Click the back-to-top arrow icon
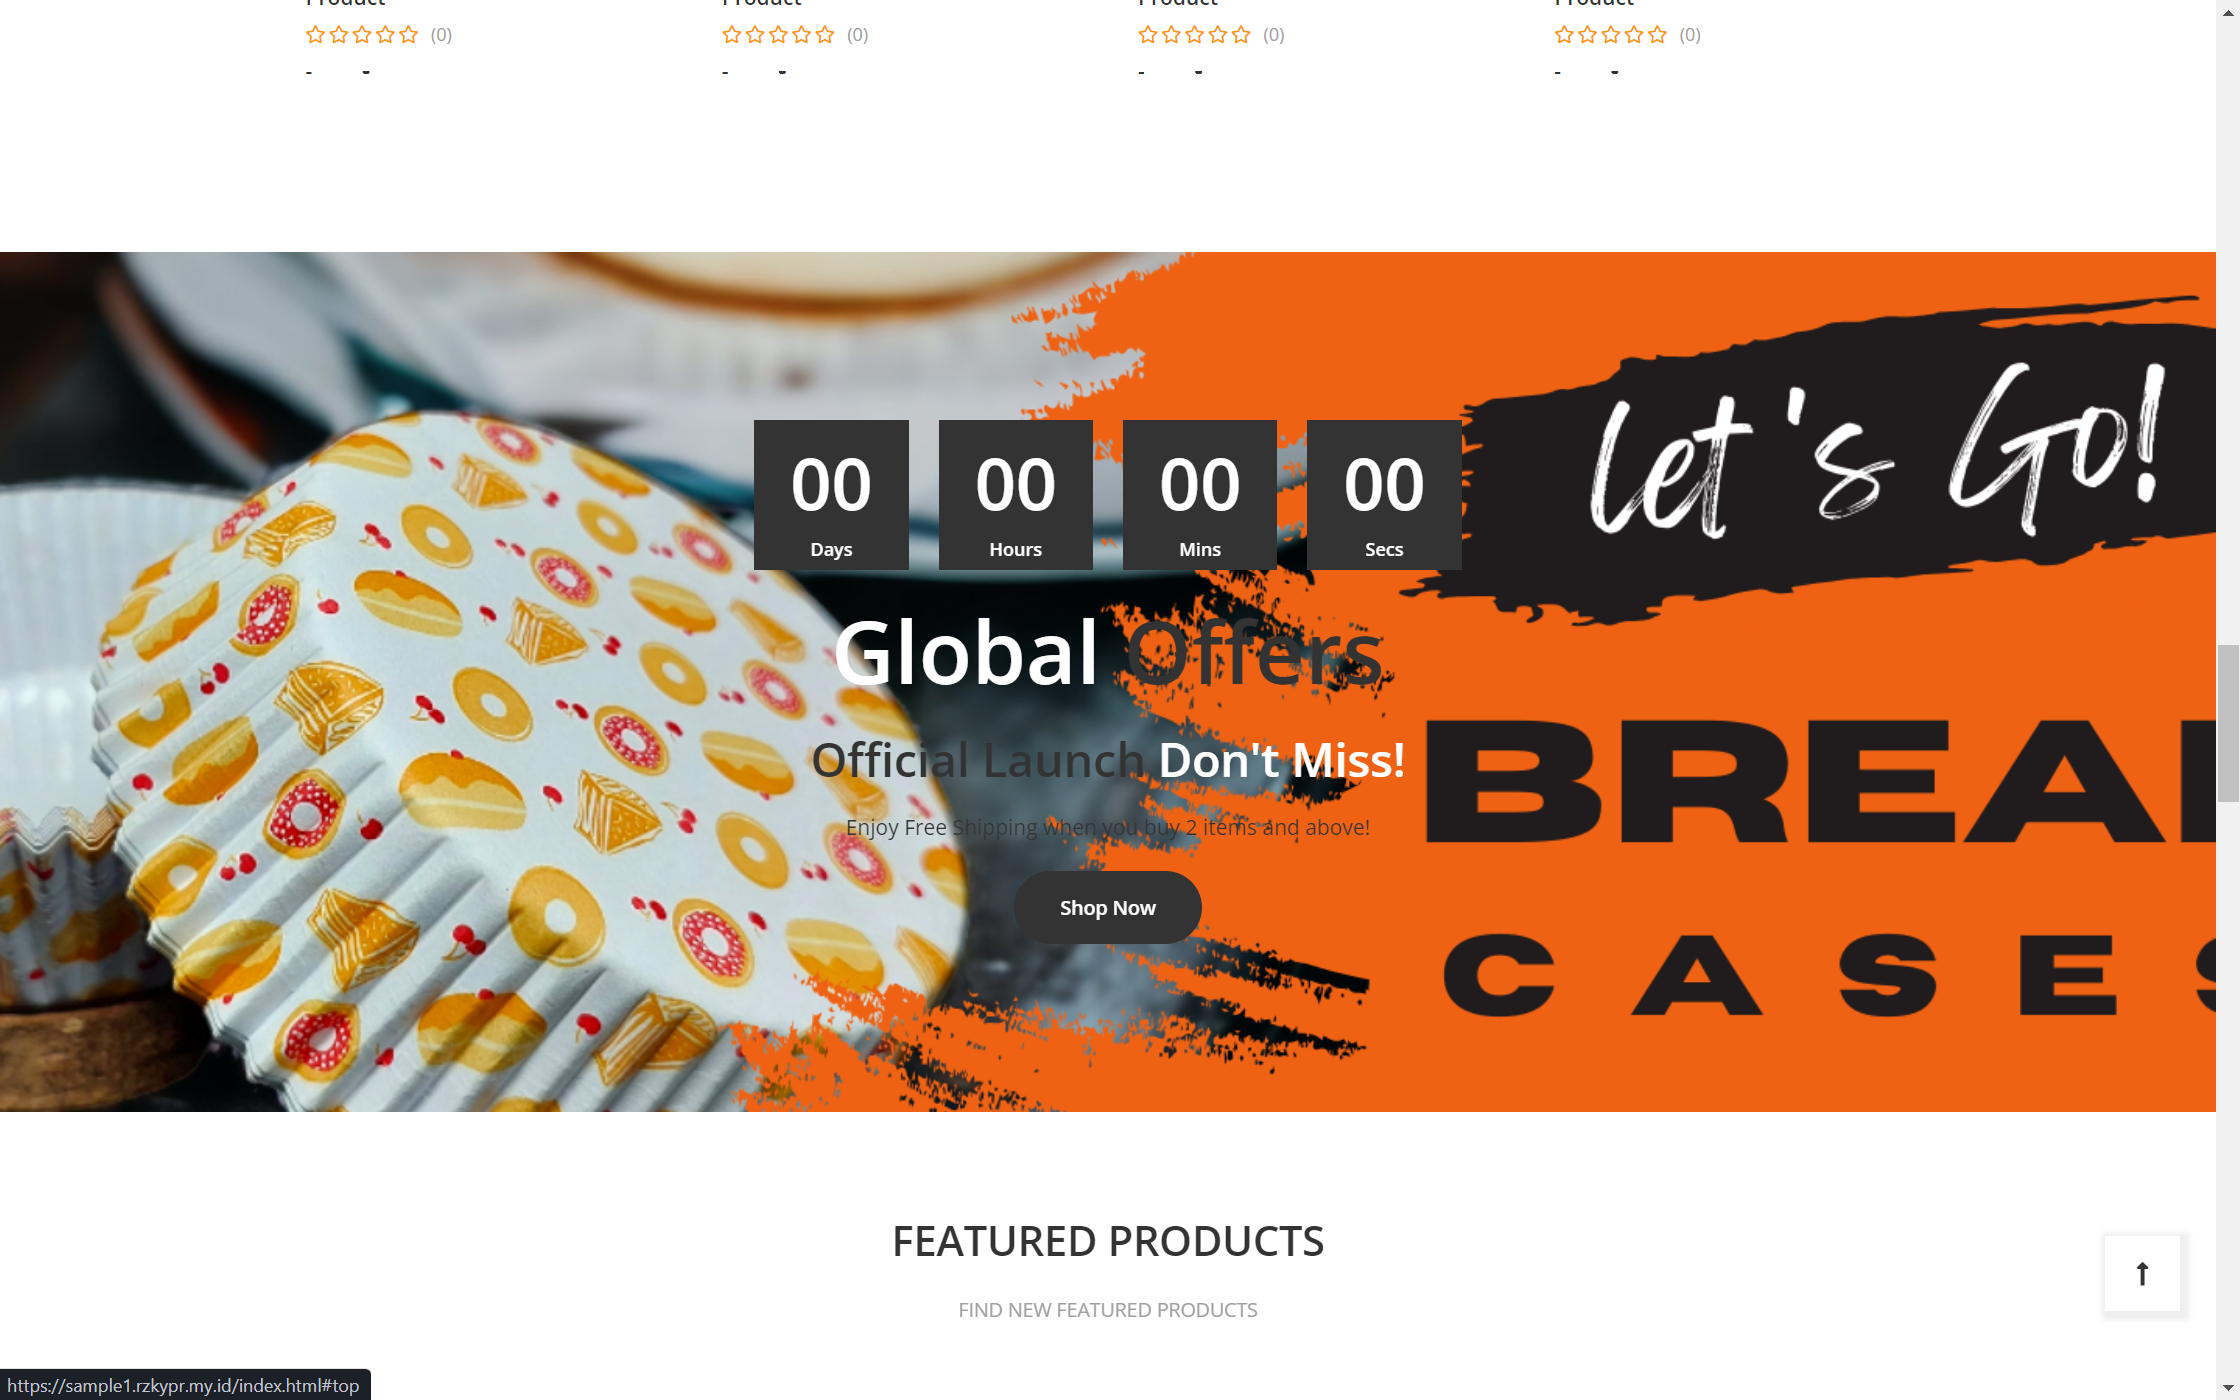 pyautogui.click(x=2142, y=1273)
